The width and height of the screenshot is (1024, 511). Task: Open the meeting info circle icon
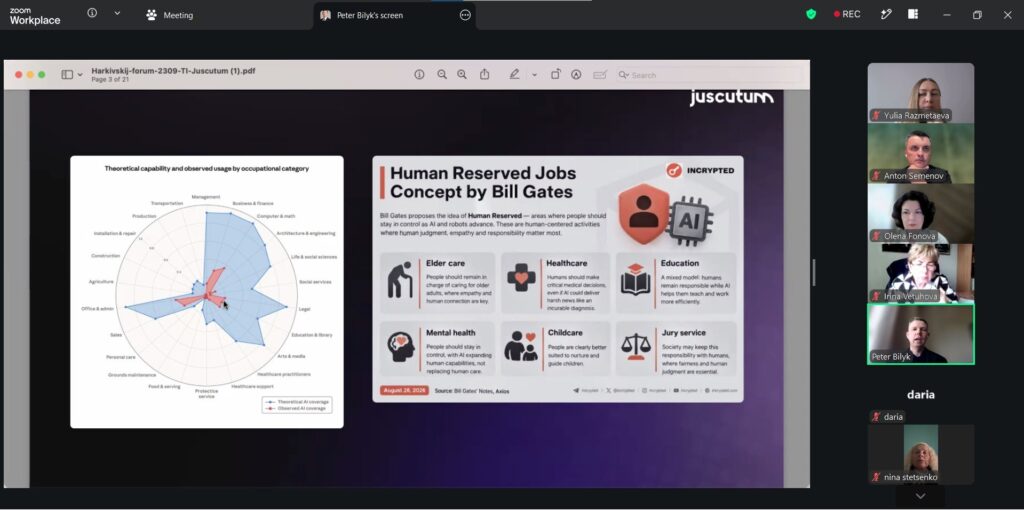tap(92, 13)
